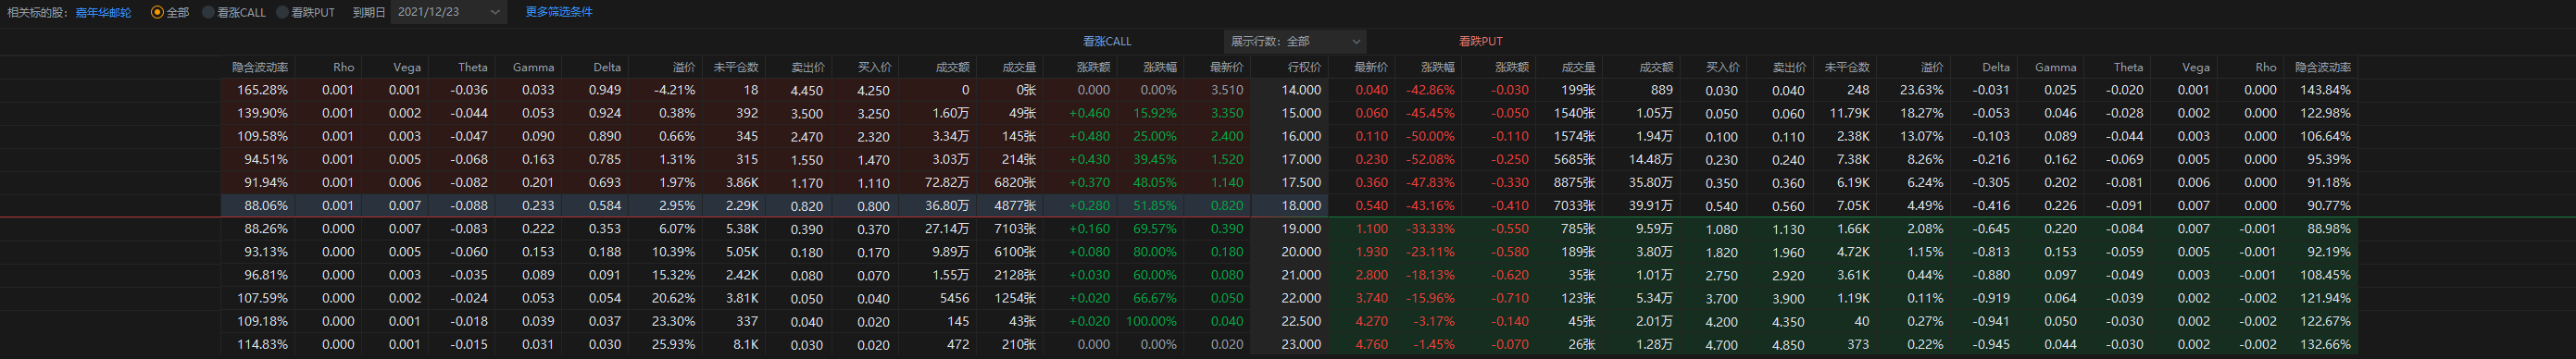Image resolution: width=2576 pixels, height=359 pixels.
Task: Click put latest price 4.760
Action: pos(1371,344)
